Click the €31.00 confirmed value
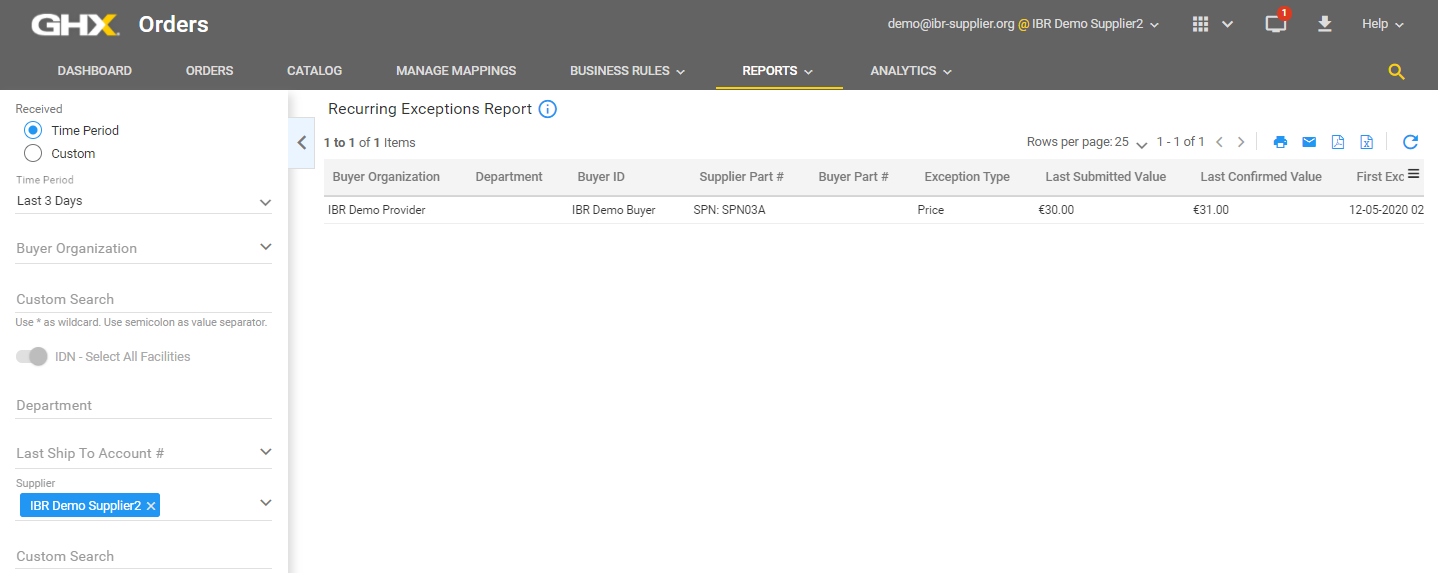This screenshot has height=573, width=1438. [x=1211, y=210]
